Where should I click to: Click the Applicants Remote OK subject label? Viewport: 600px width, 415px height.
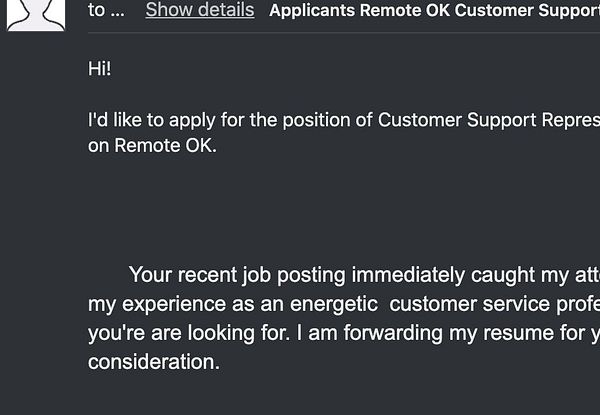[x=360, y=12]
